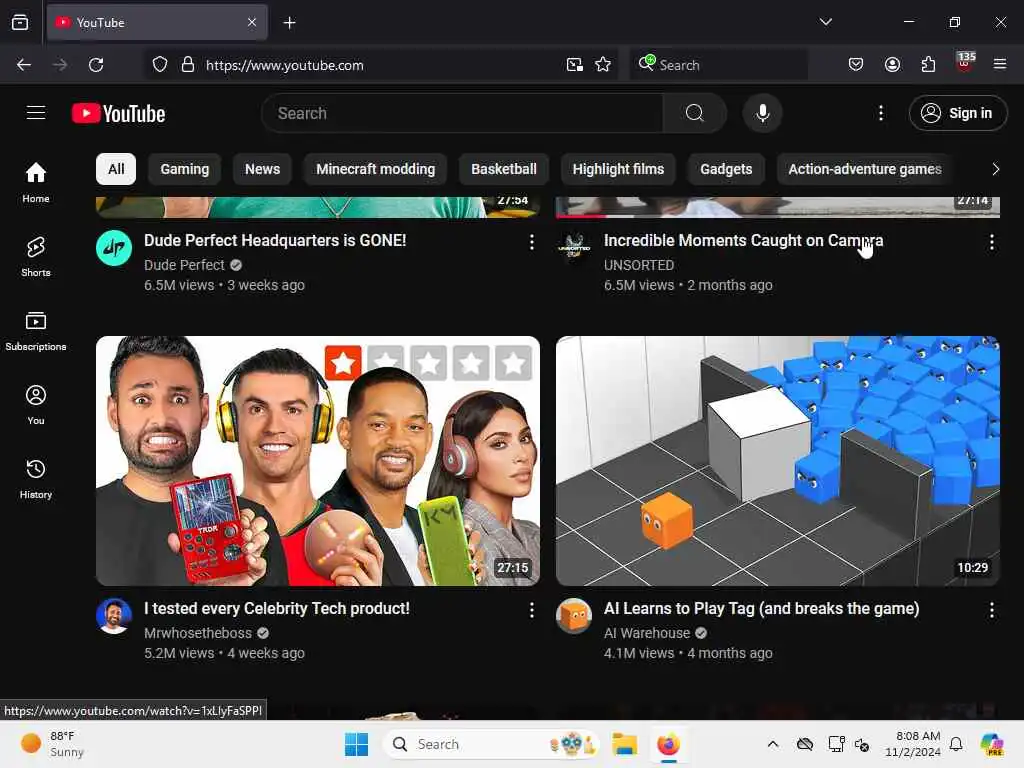Click the Mrwhosetheboss channel name
Screen dimensions: 1024x768
[198, 633]
